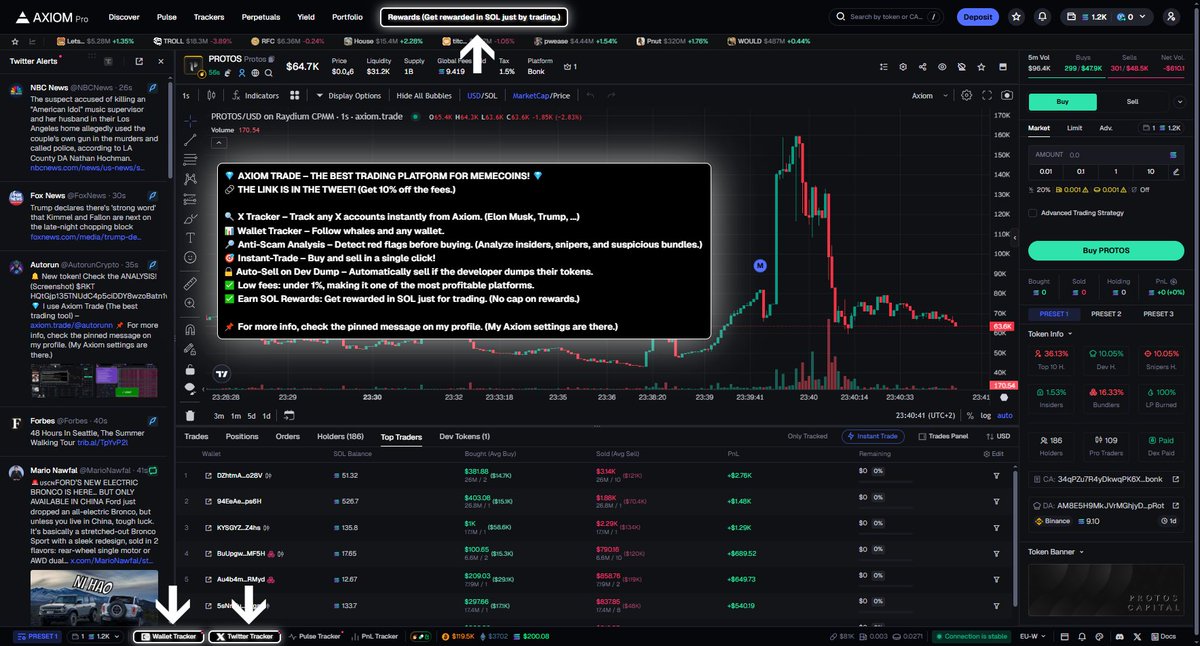Image resolution: width=1200 pixels, height=646 pixels.
Task: Click the Deposit button
Action: coord(978,17)
